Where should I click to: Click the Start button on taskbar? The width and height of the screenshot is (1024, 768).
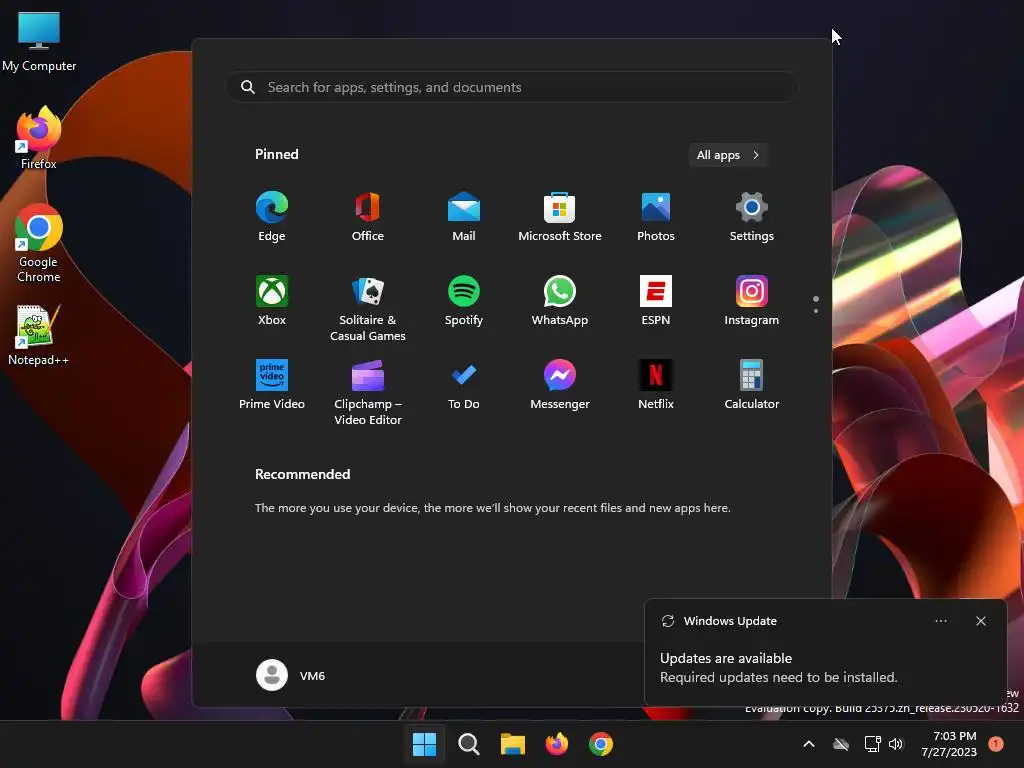[424, 744]
